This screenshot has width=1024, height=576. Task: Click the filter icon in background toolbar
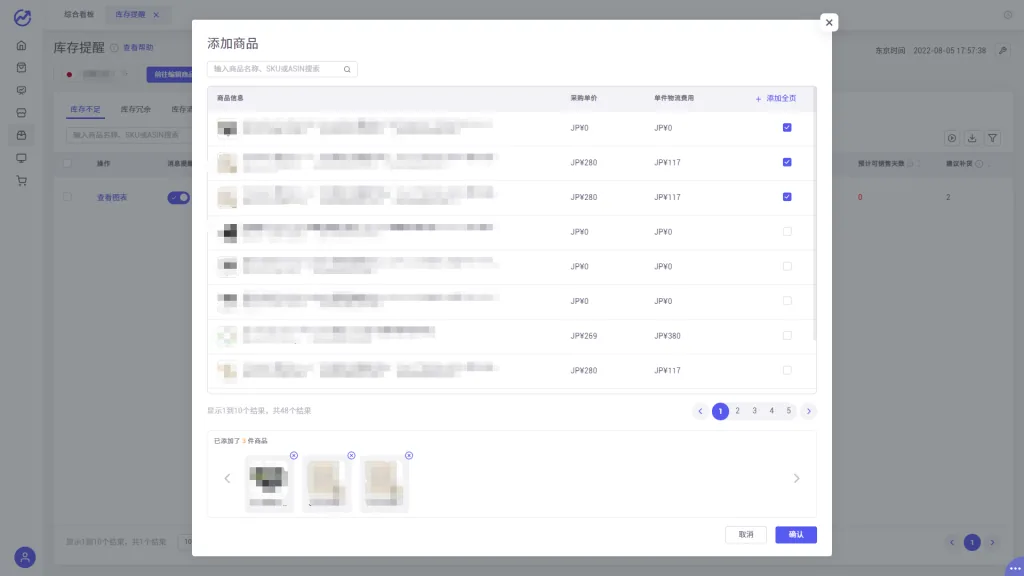(993, 138)
